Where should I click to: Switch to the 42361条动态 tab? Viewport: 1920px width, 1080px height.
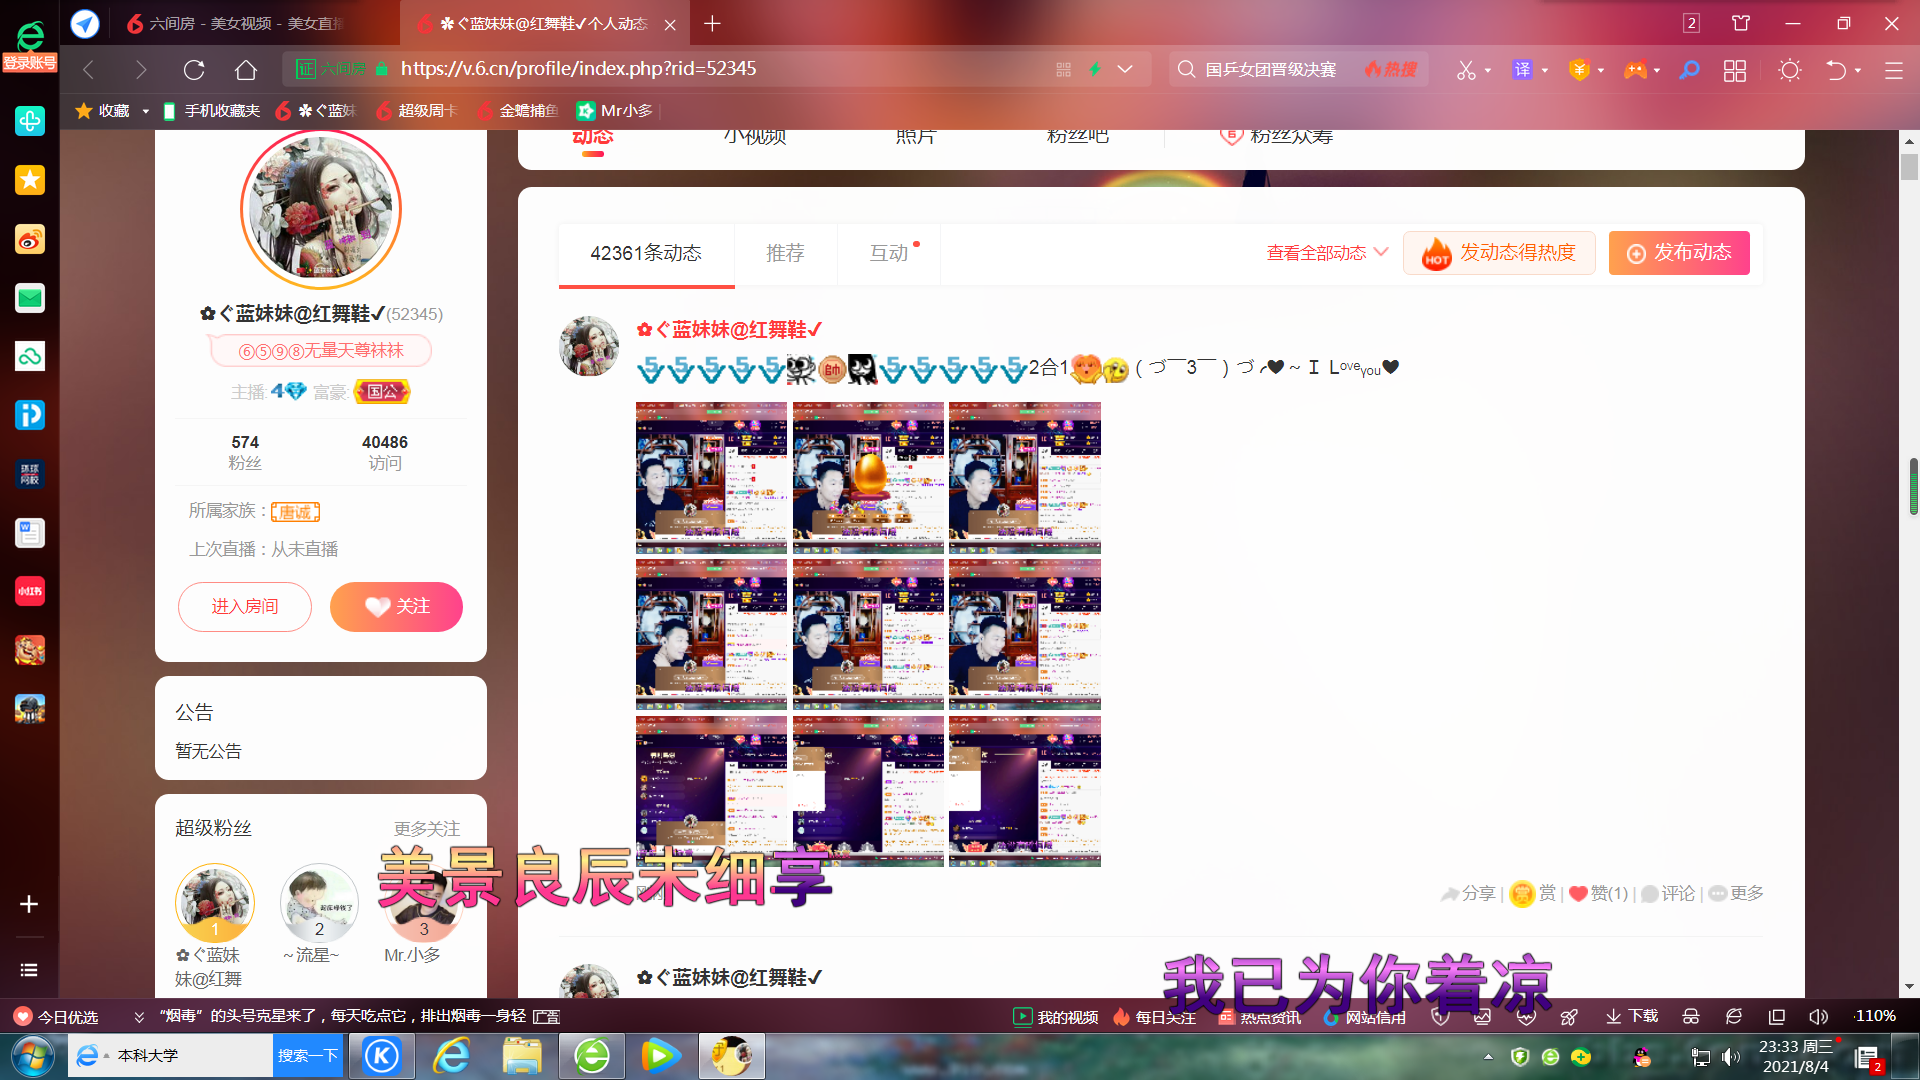click(x=646, y=254)
